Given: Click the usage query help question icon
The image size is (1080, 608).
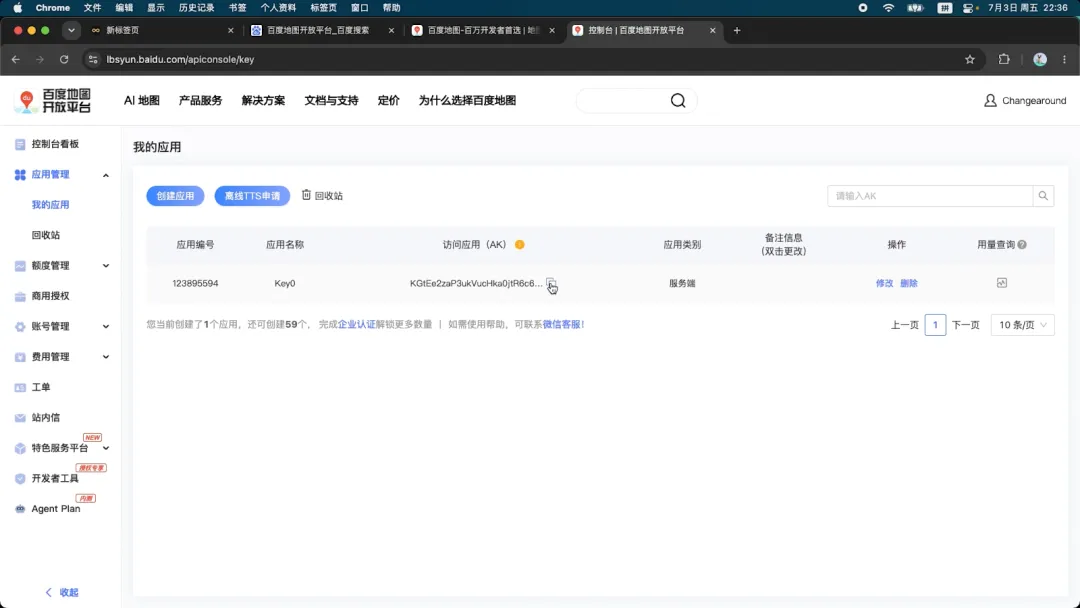Looking at the screenshot, I should (x=1022, y=244).
